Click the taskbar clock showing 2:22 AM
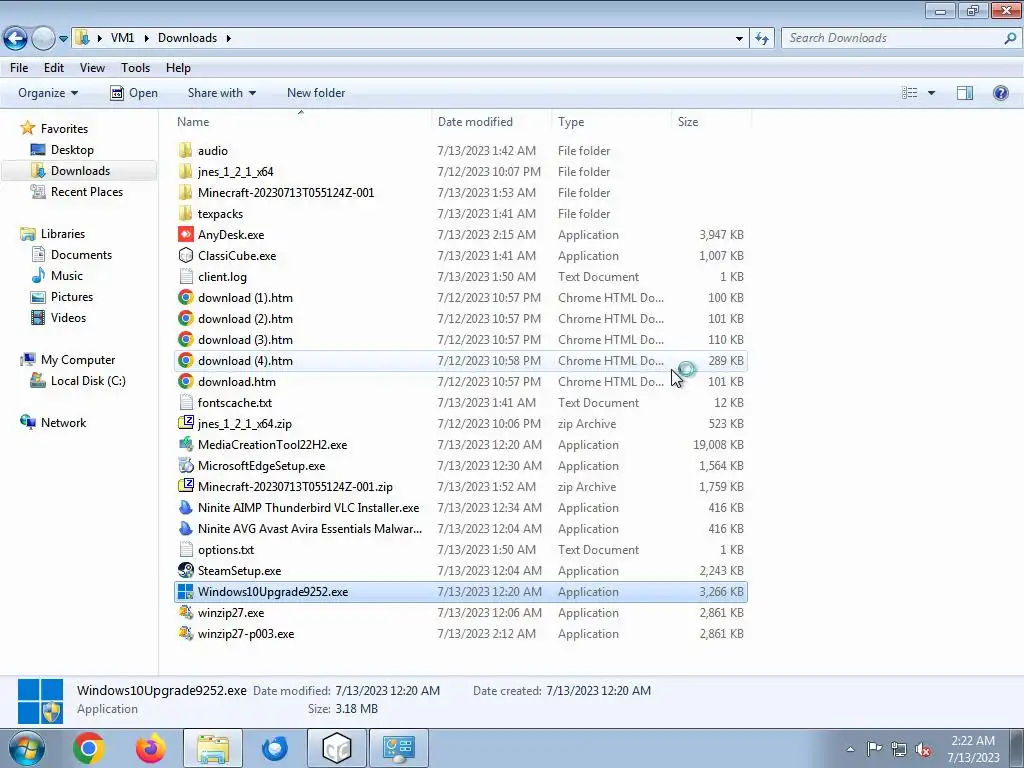1024x768 pixels. pyautogui.click(x=973, y=749)
